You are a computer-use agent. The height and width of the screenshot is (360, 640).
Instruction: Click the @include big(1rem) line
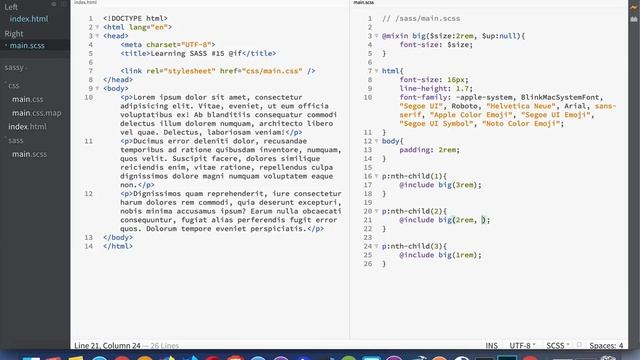point(440,255)
